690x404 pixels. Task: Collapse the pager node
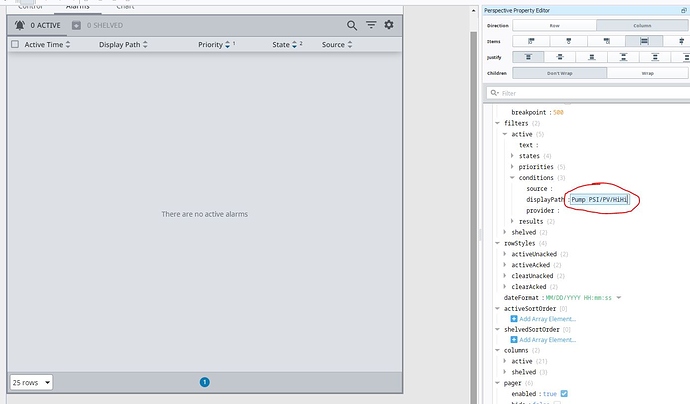coord(497,383)
